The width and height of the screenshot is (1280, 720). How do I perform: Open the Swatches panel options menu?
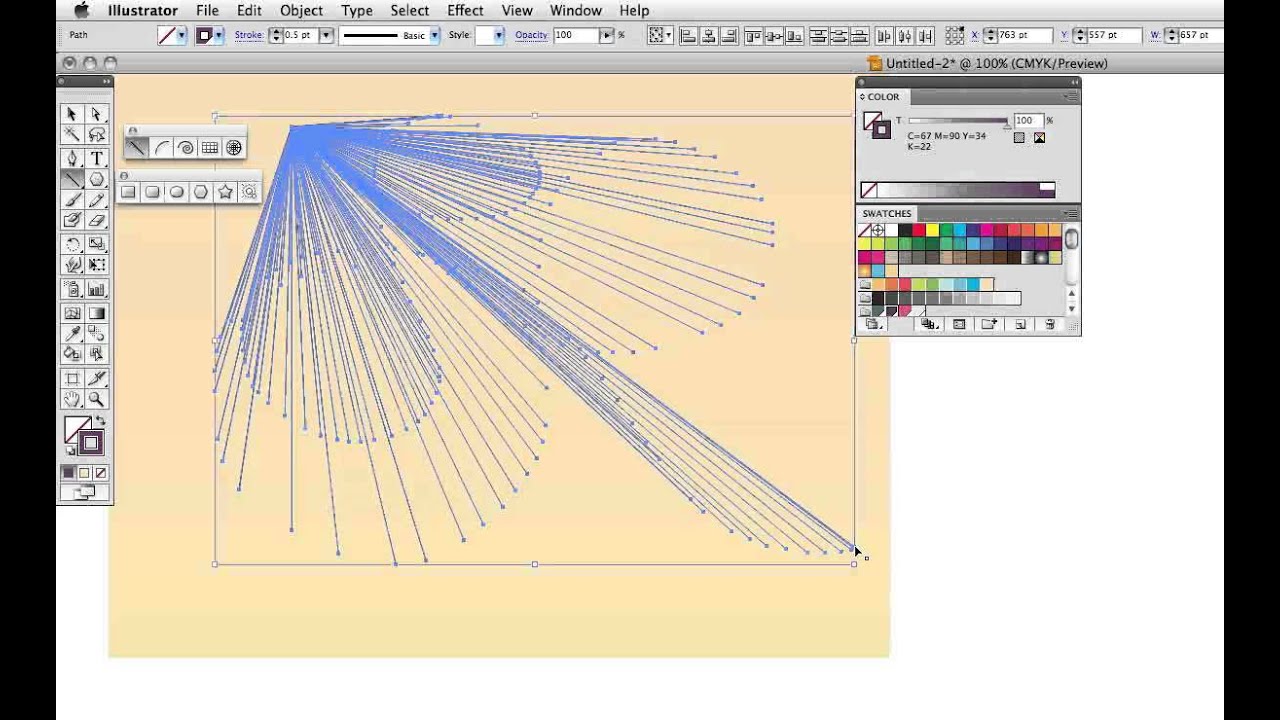click(1071, 214)
